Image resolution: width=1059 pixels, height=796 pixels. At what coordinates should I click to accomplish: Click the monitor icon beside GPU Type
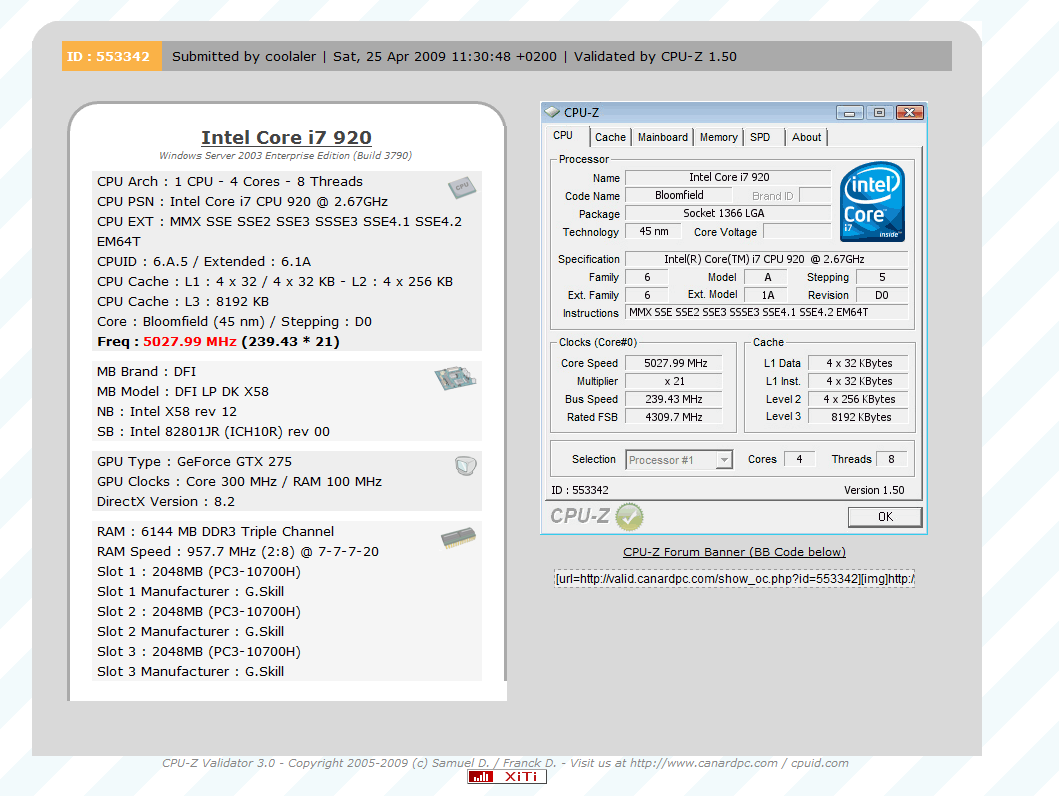click(x=465, y=466)
